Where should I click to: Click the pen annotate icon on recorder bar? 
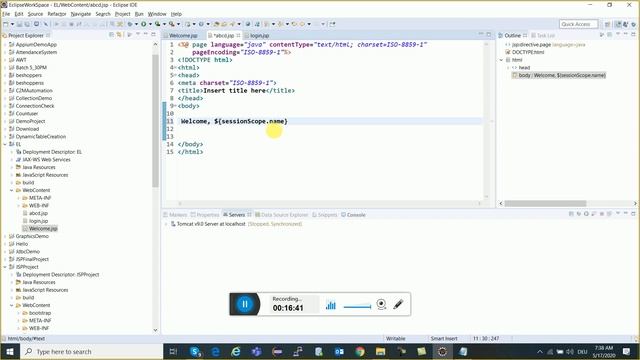tap(398, 304)
